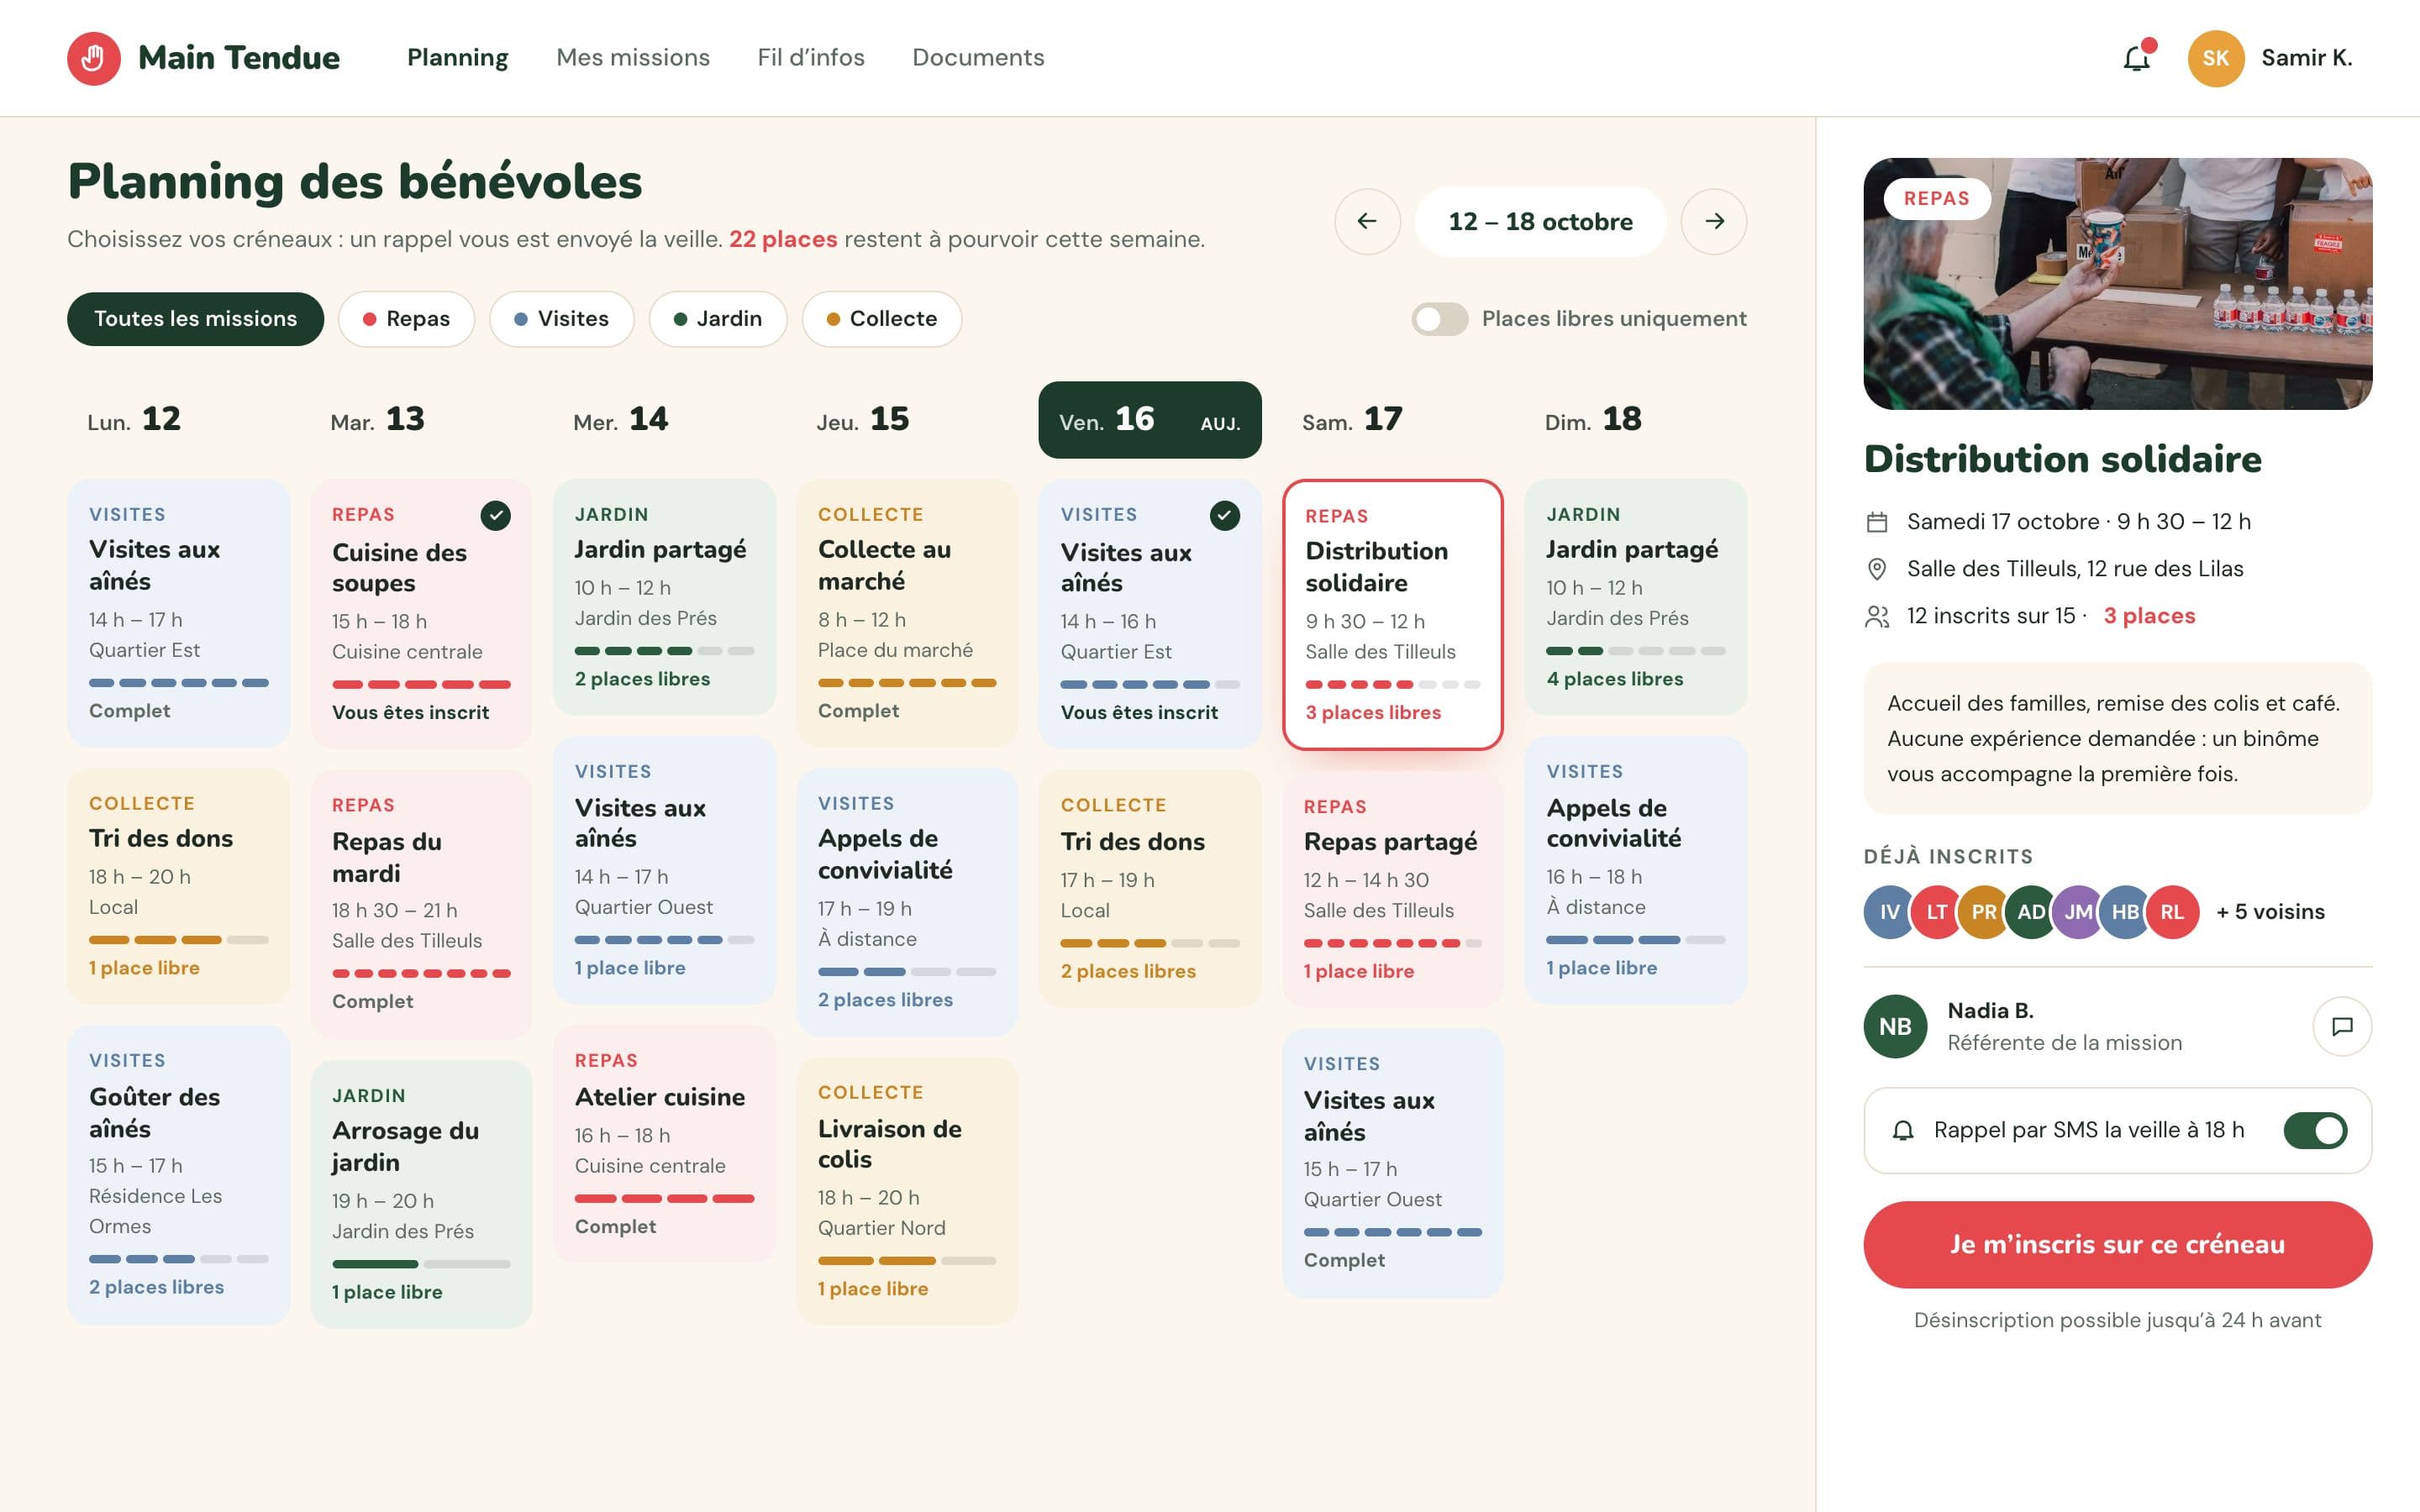Viewport: 2420px width, 1512px height.
Task: Open Tri des dons Friday card
Action: coord(1150,888)
